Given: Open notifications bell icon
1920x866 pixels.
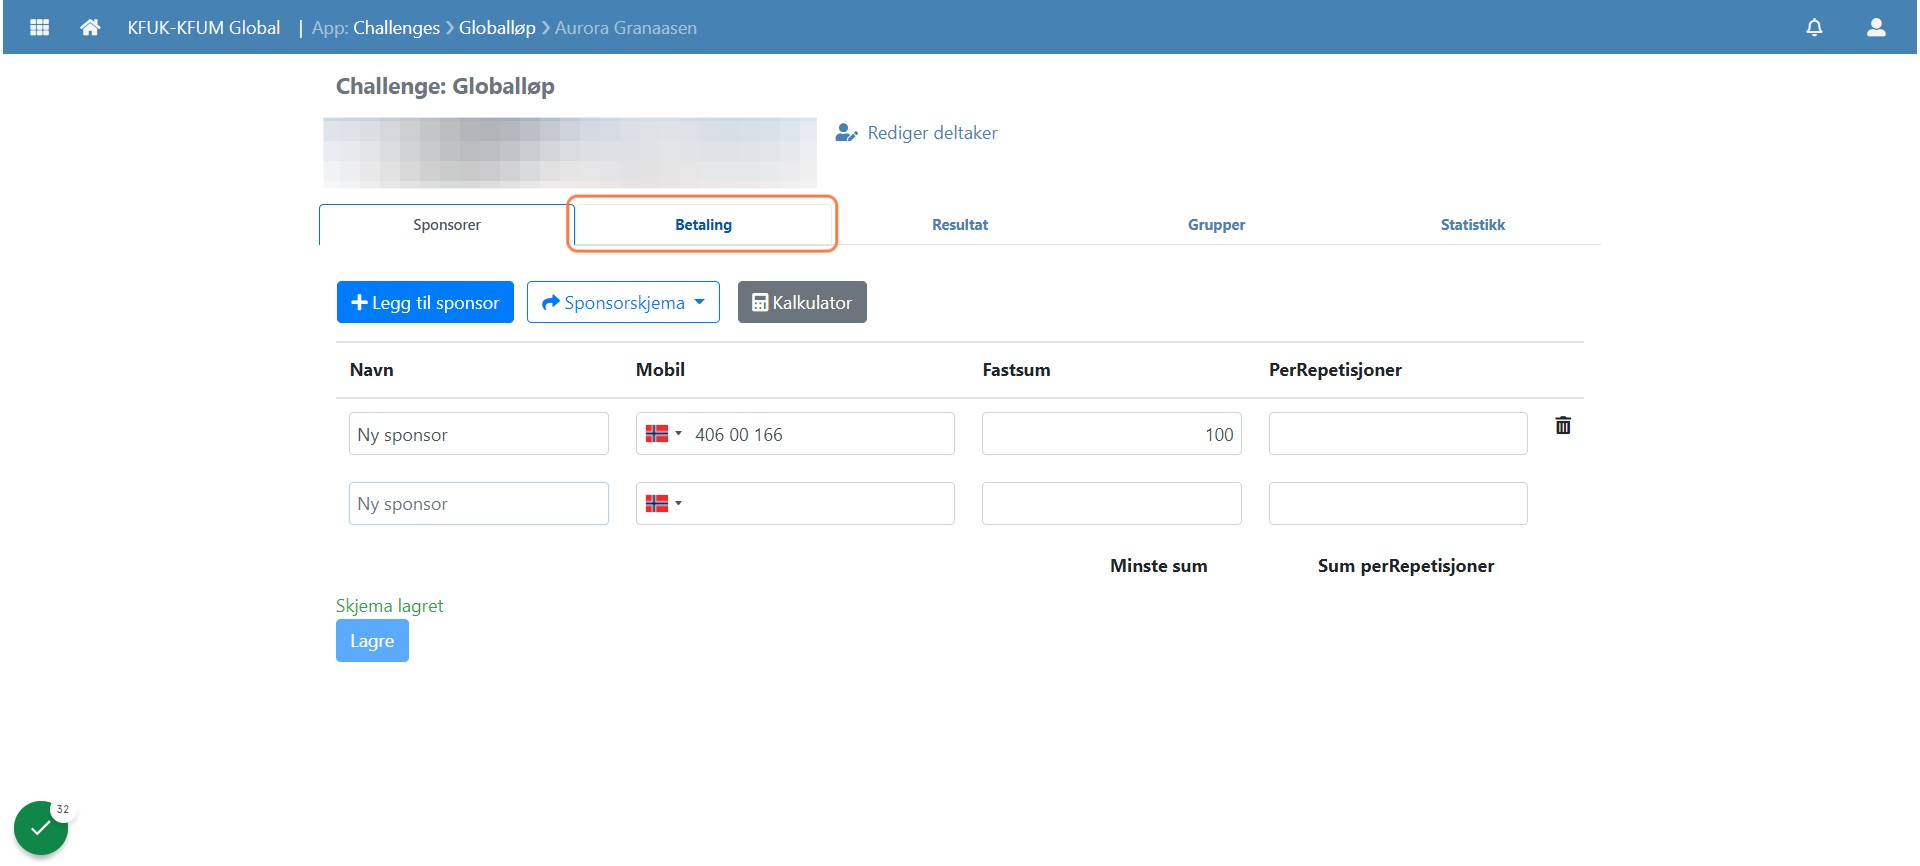Looking at the screenshot, I should 1814,27.
